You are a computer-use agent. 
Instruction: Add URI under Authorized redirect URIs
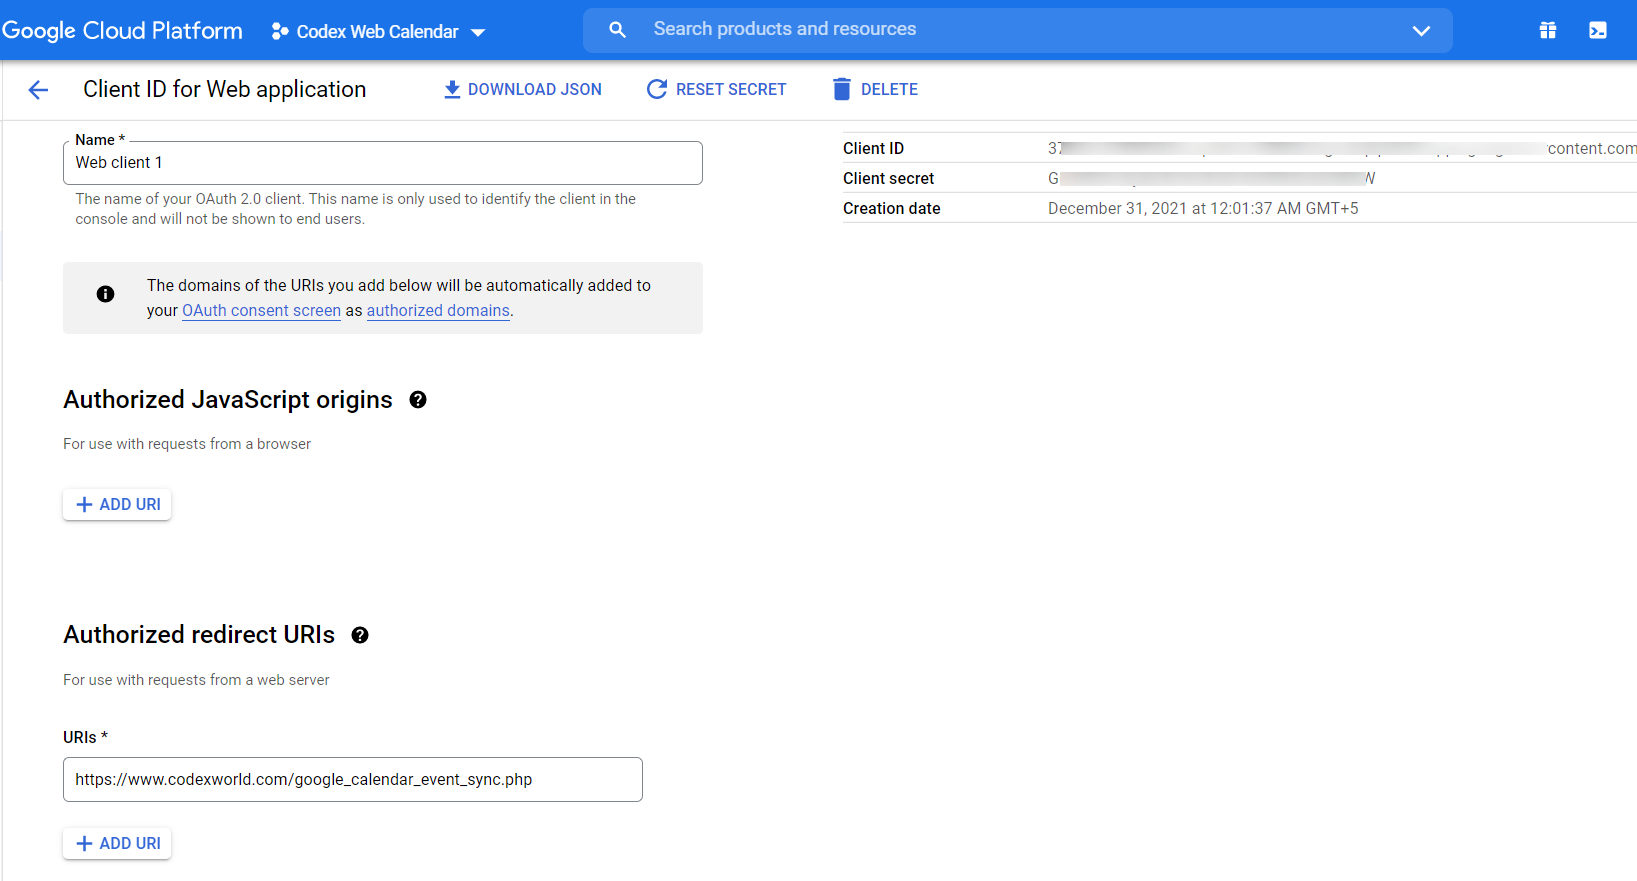(x=117, y=844)
